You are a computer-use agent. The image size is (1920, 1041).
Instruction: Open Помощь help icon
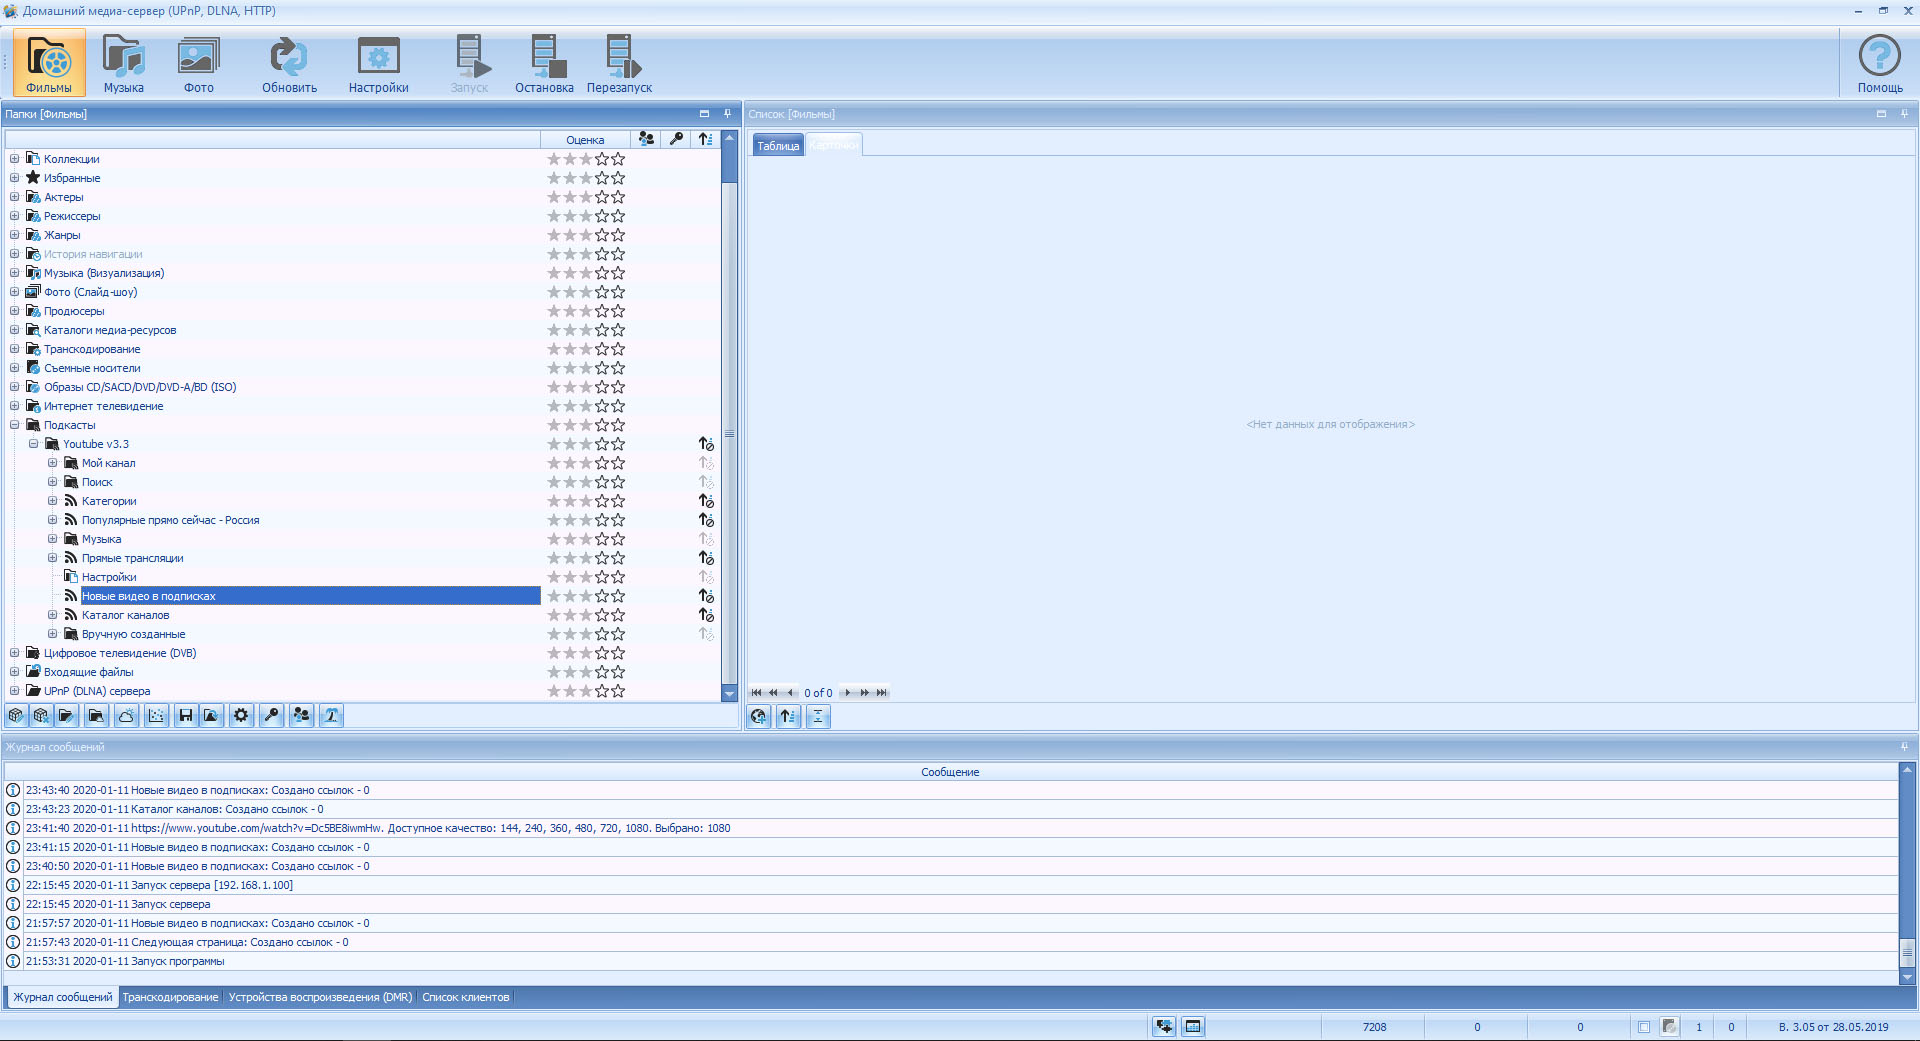pyautogui.click(x=1879, y=64)
